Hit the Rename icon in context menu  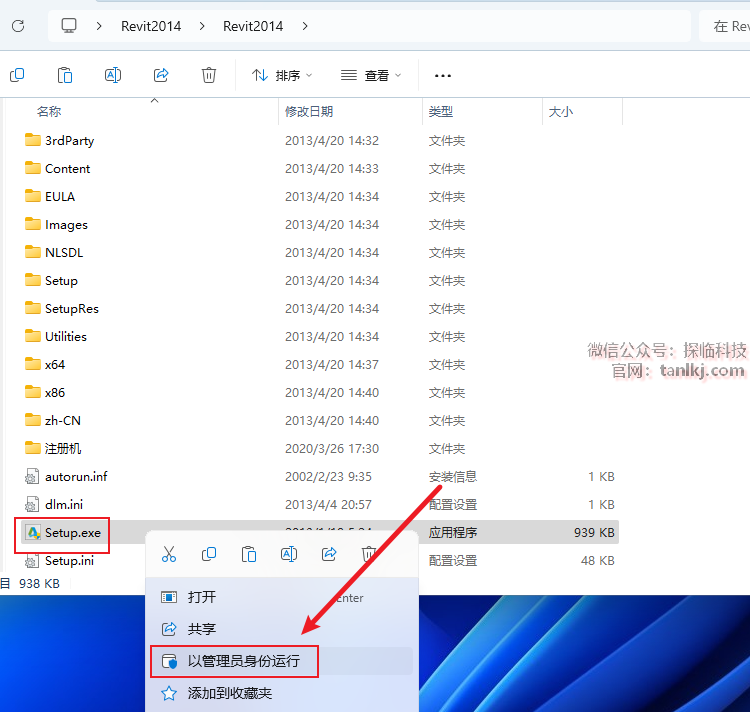point(289,554)
